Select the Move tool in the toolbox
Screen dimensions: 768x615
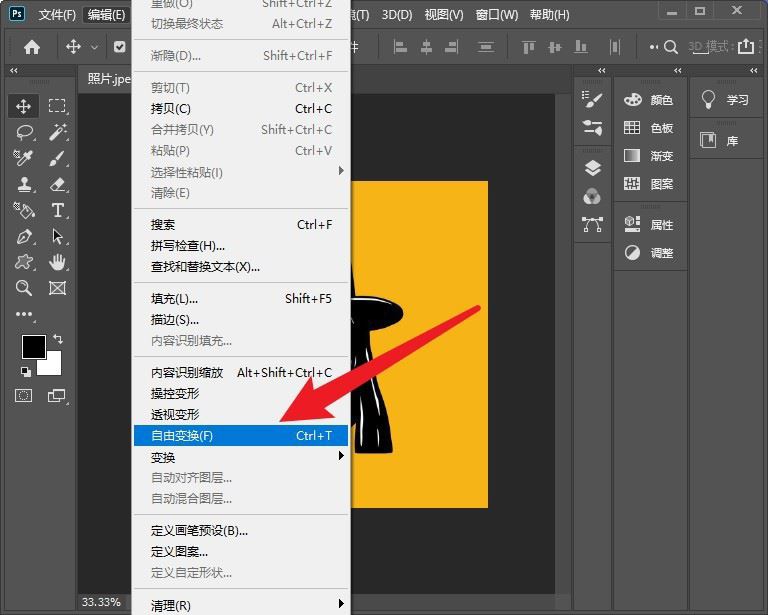(x=24, y=106)
